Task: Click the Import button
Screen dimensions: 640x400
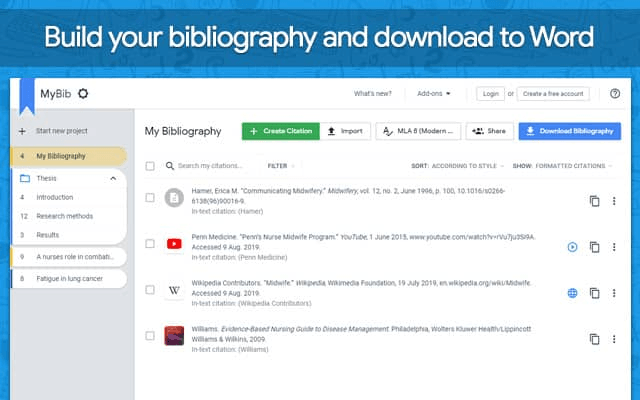Action: tap(345, 131)
